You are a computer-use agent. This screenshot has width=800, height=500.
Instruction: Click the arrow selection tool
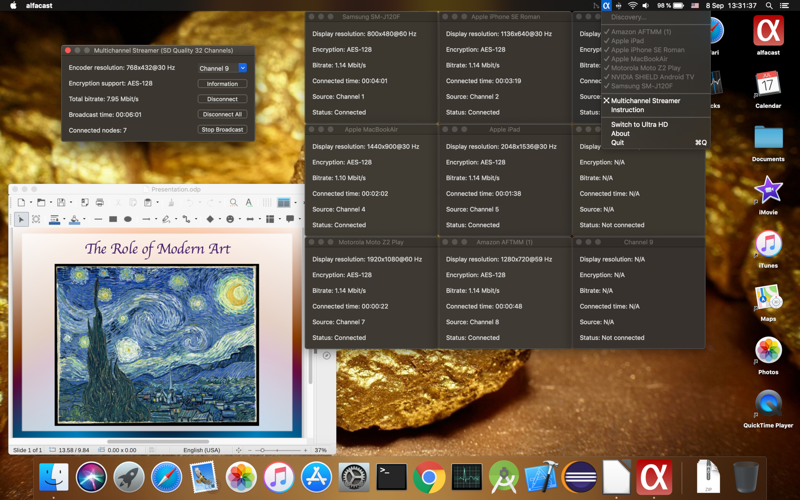click(21, 219)
